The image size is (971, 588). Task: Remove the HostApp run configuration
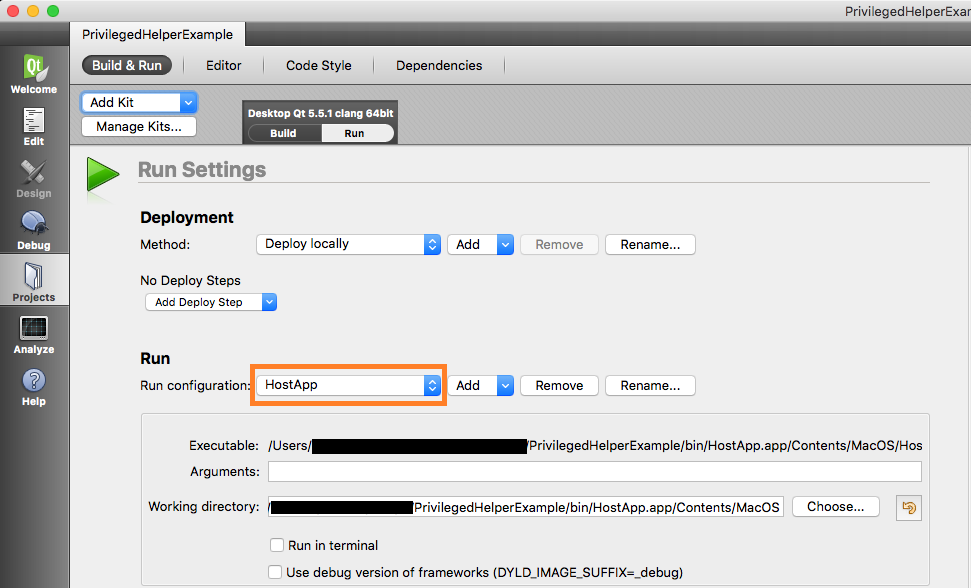pyautogui.click(x=559, y=386)
